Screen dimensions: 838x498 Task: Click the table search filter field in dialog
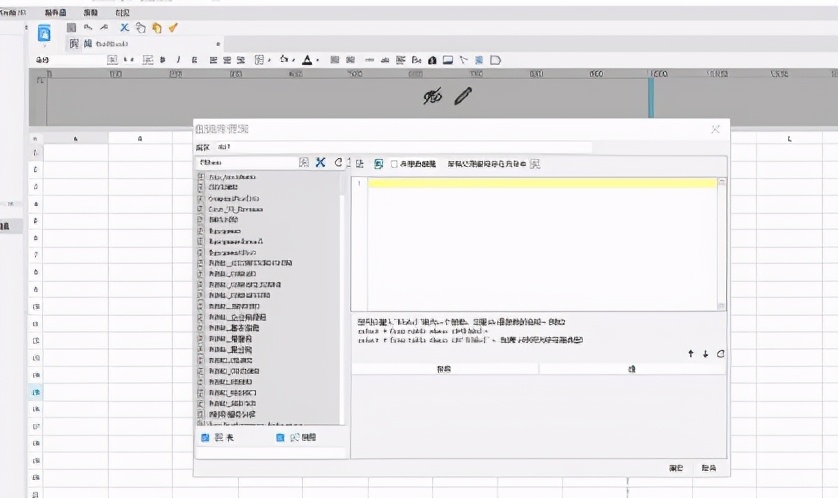tap(247, 162)
